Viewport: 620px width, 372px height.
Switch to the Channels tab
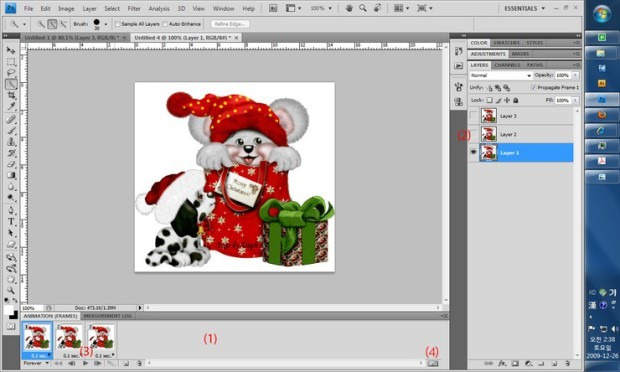pyautogui.click(x=507, y=65)
